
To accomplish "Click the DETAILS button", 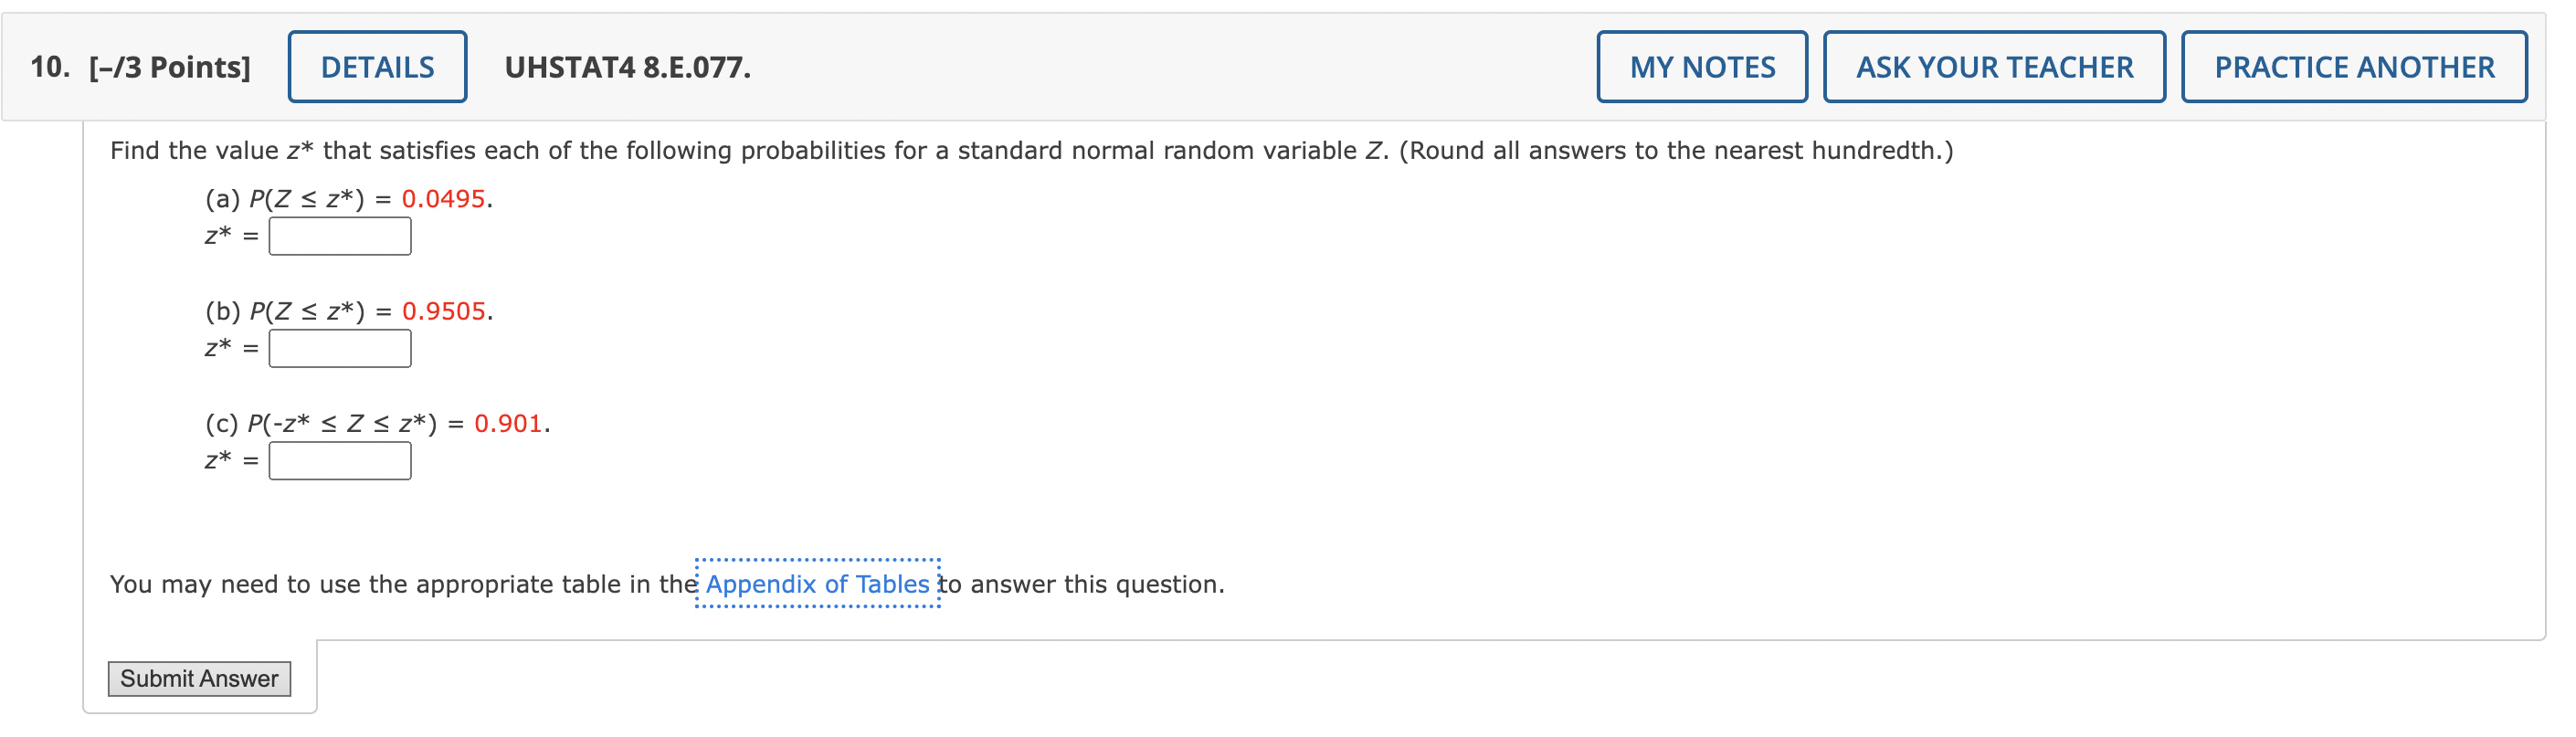I will coord(377,66).
